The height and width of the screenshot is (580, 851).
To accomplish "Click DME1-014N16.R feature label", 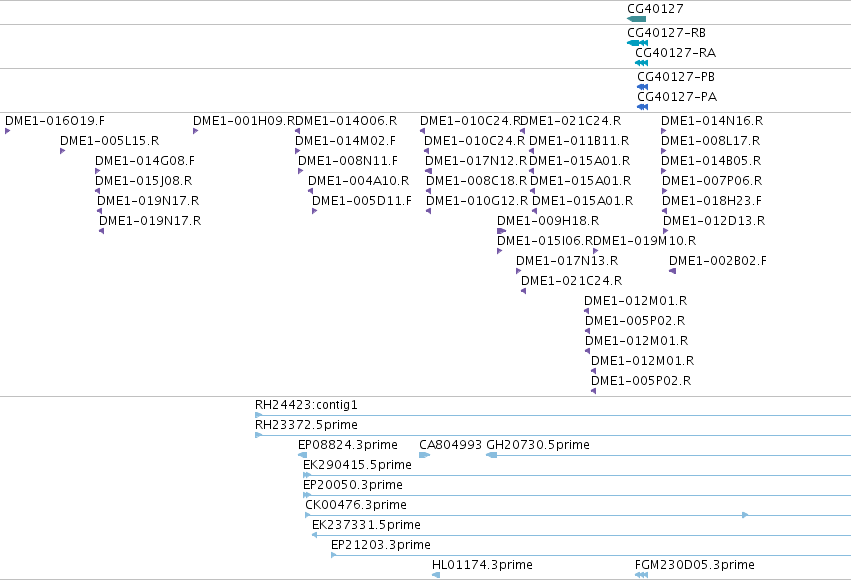I will coord(712,120).
